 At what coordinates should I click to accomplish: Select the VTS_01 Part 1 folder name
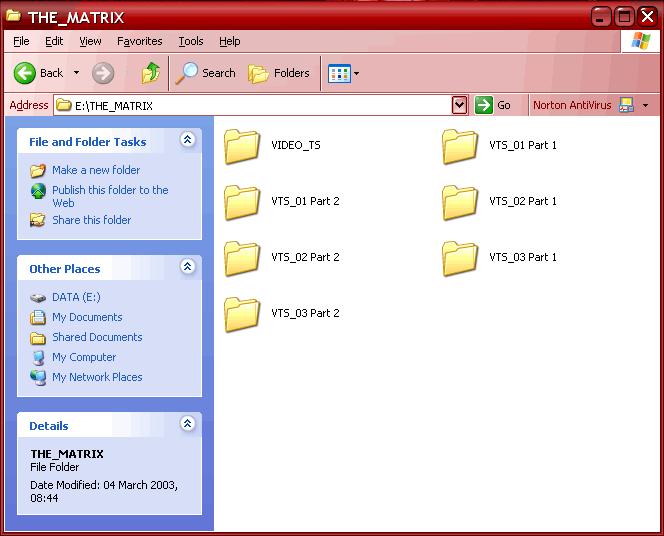(523, 145)
